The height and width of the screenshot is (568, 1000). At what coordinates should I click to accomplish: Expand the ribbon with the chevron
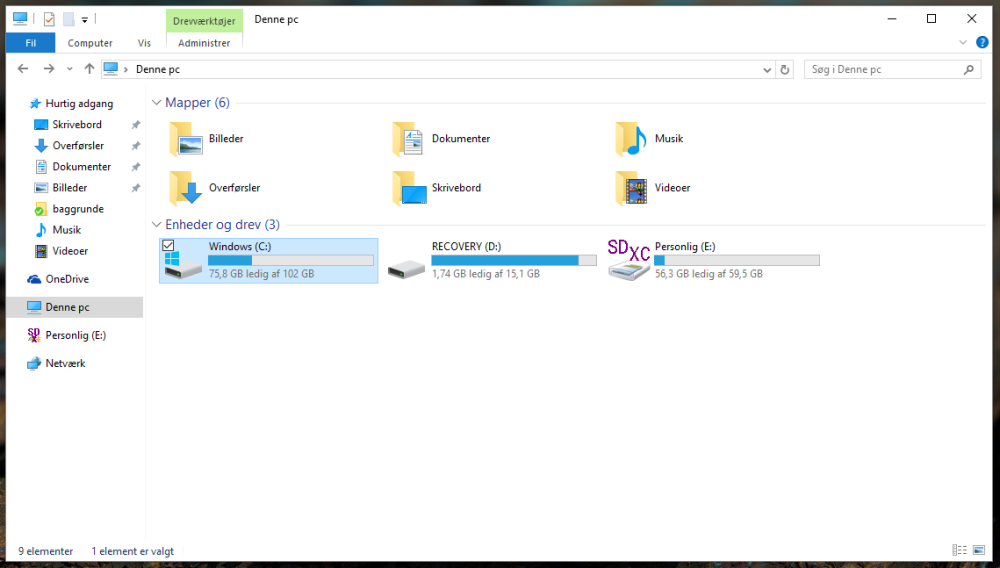point(963,42)
